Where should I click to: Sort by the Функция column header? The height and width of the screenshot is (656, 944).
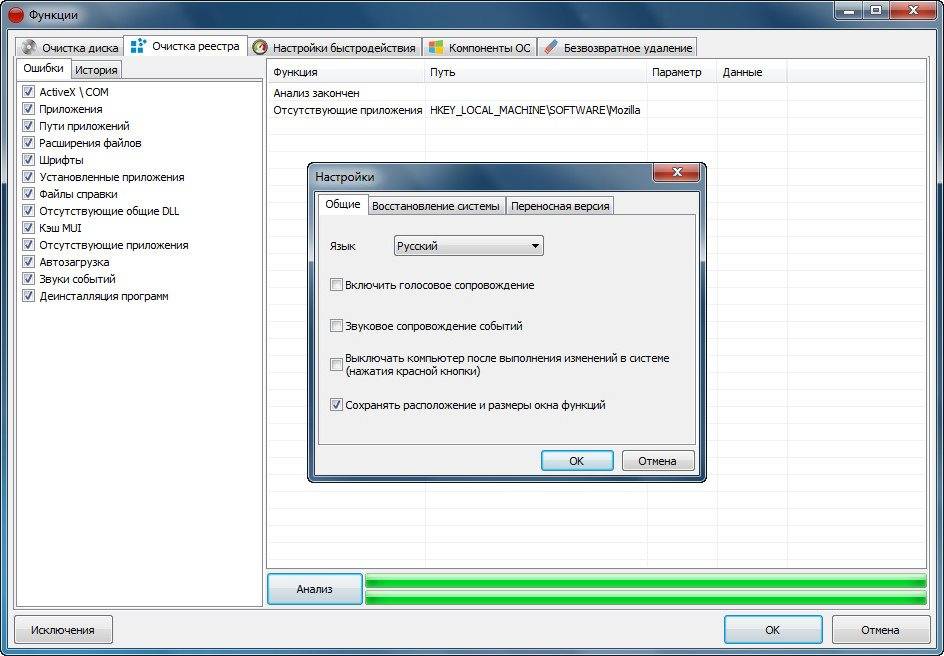[x=346, y=72]
